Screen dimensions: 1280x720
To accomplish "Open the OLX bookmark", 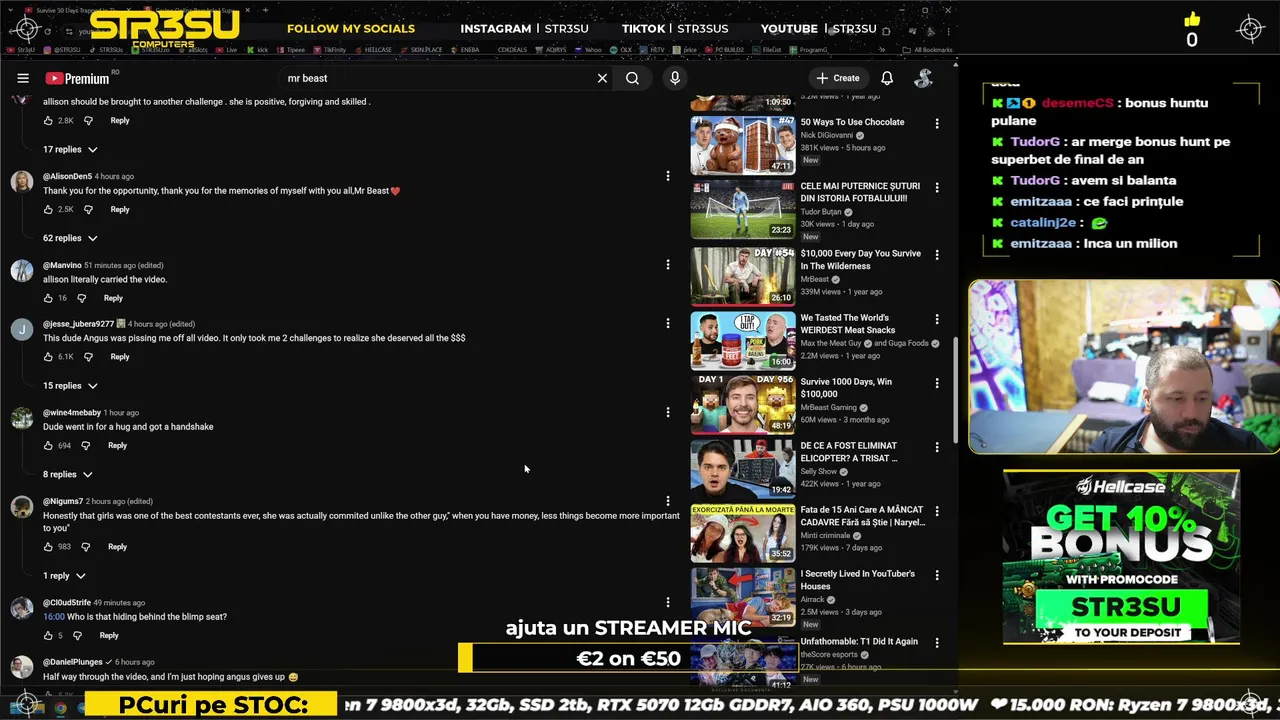I will (x=621, y=49).
